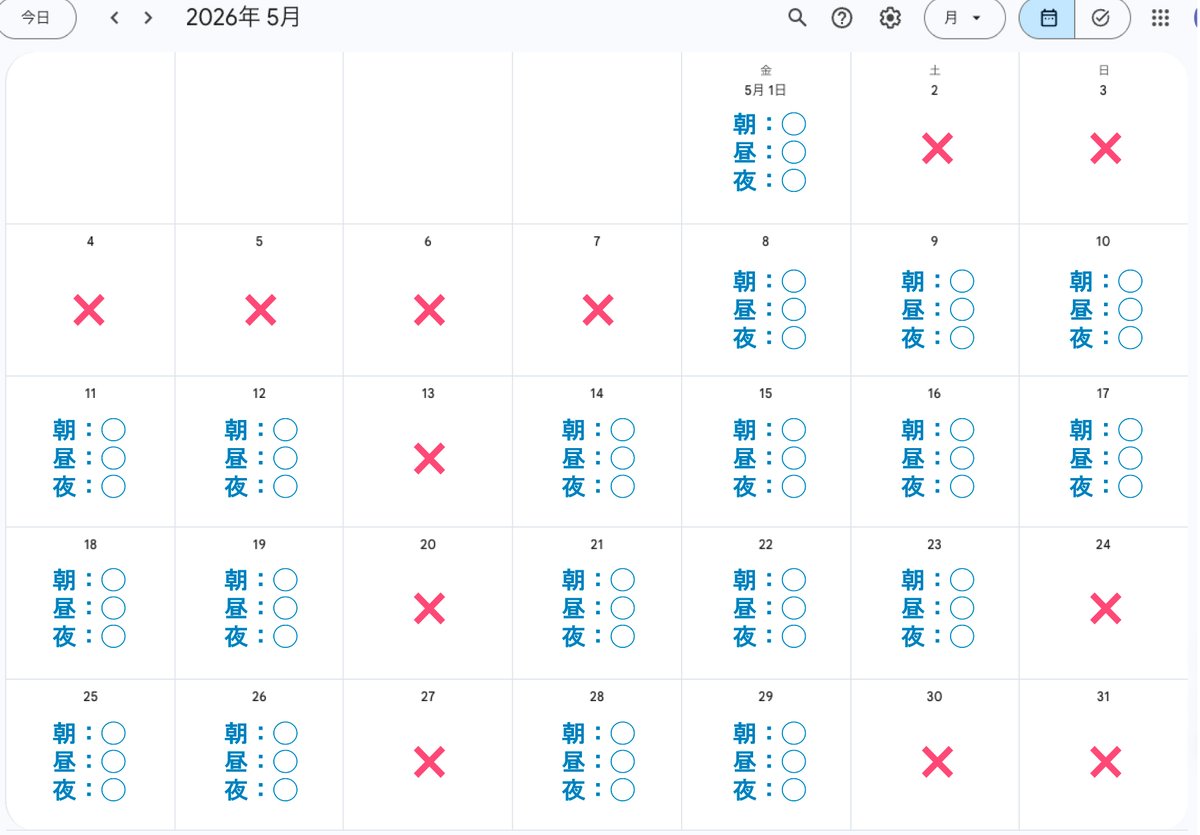Image resolution: width=1200 pixels, height=835 pixels.
Task: Click the 朝 entry on May 1
Action: pos(769,124)
